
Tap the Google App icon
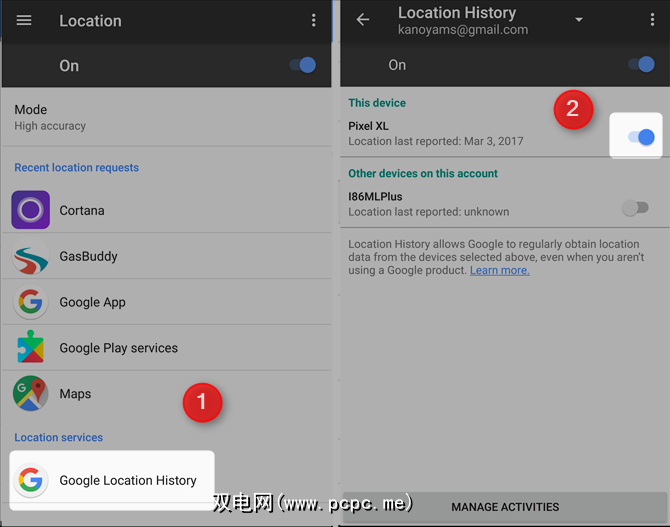pyautogui.click(x=30, y=302)
